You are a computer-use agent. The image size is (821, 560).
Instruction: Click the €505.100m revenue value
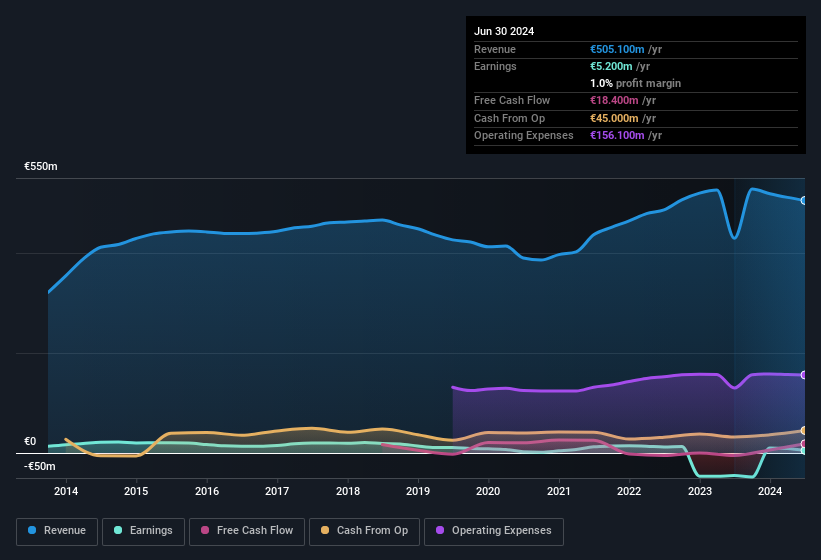coord(617,49)
